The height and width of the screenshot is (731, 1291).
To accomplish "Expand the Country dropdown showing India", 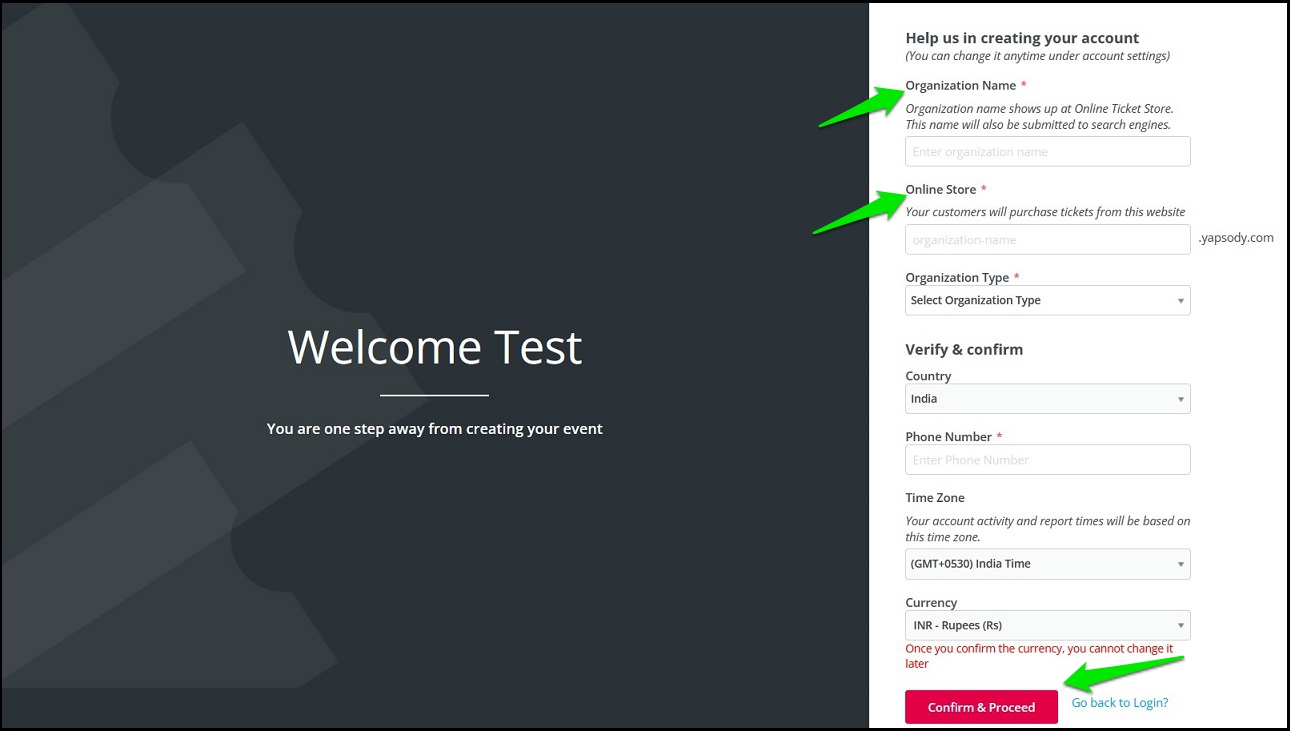I will click(x=1047, y=399).
